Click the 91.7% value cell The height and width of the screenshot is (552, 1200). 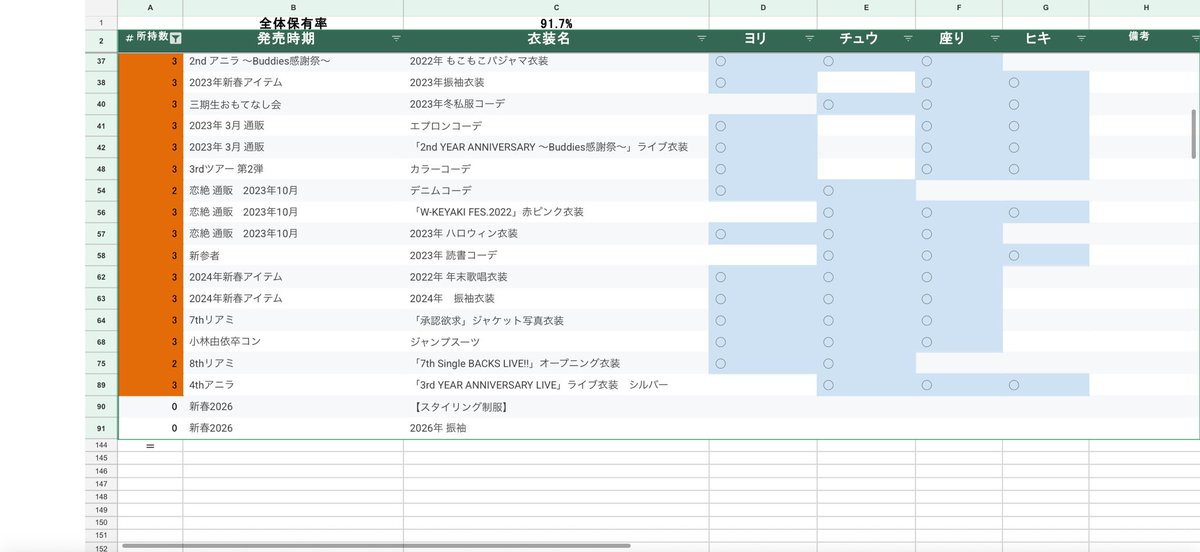(556, 22)
